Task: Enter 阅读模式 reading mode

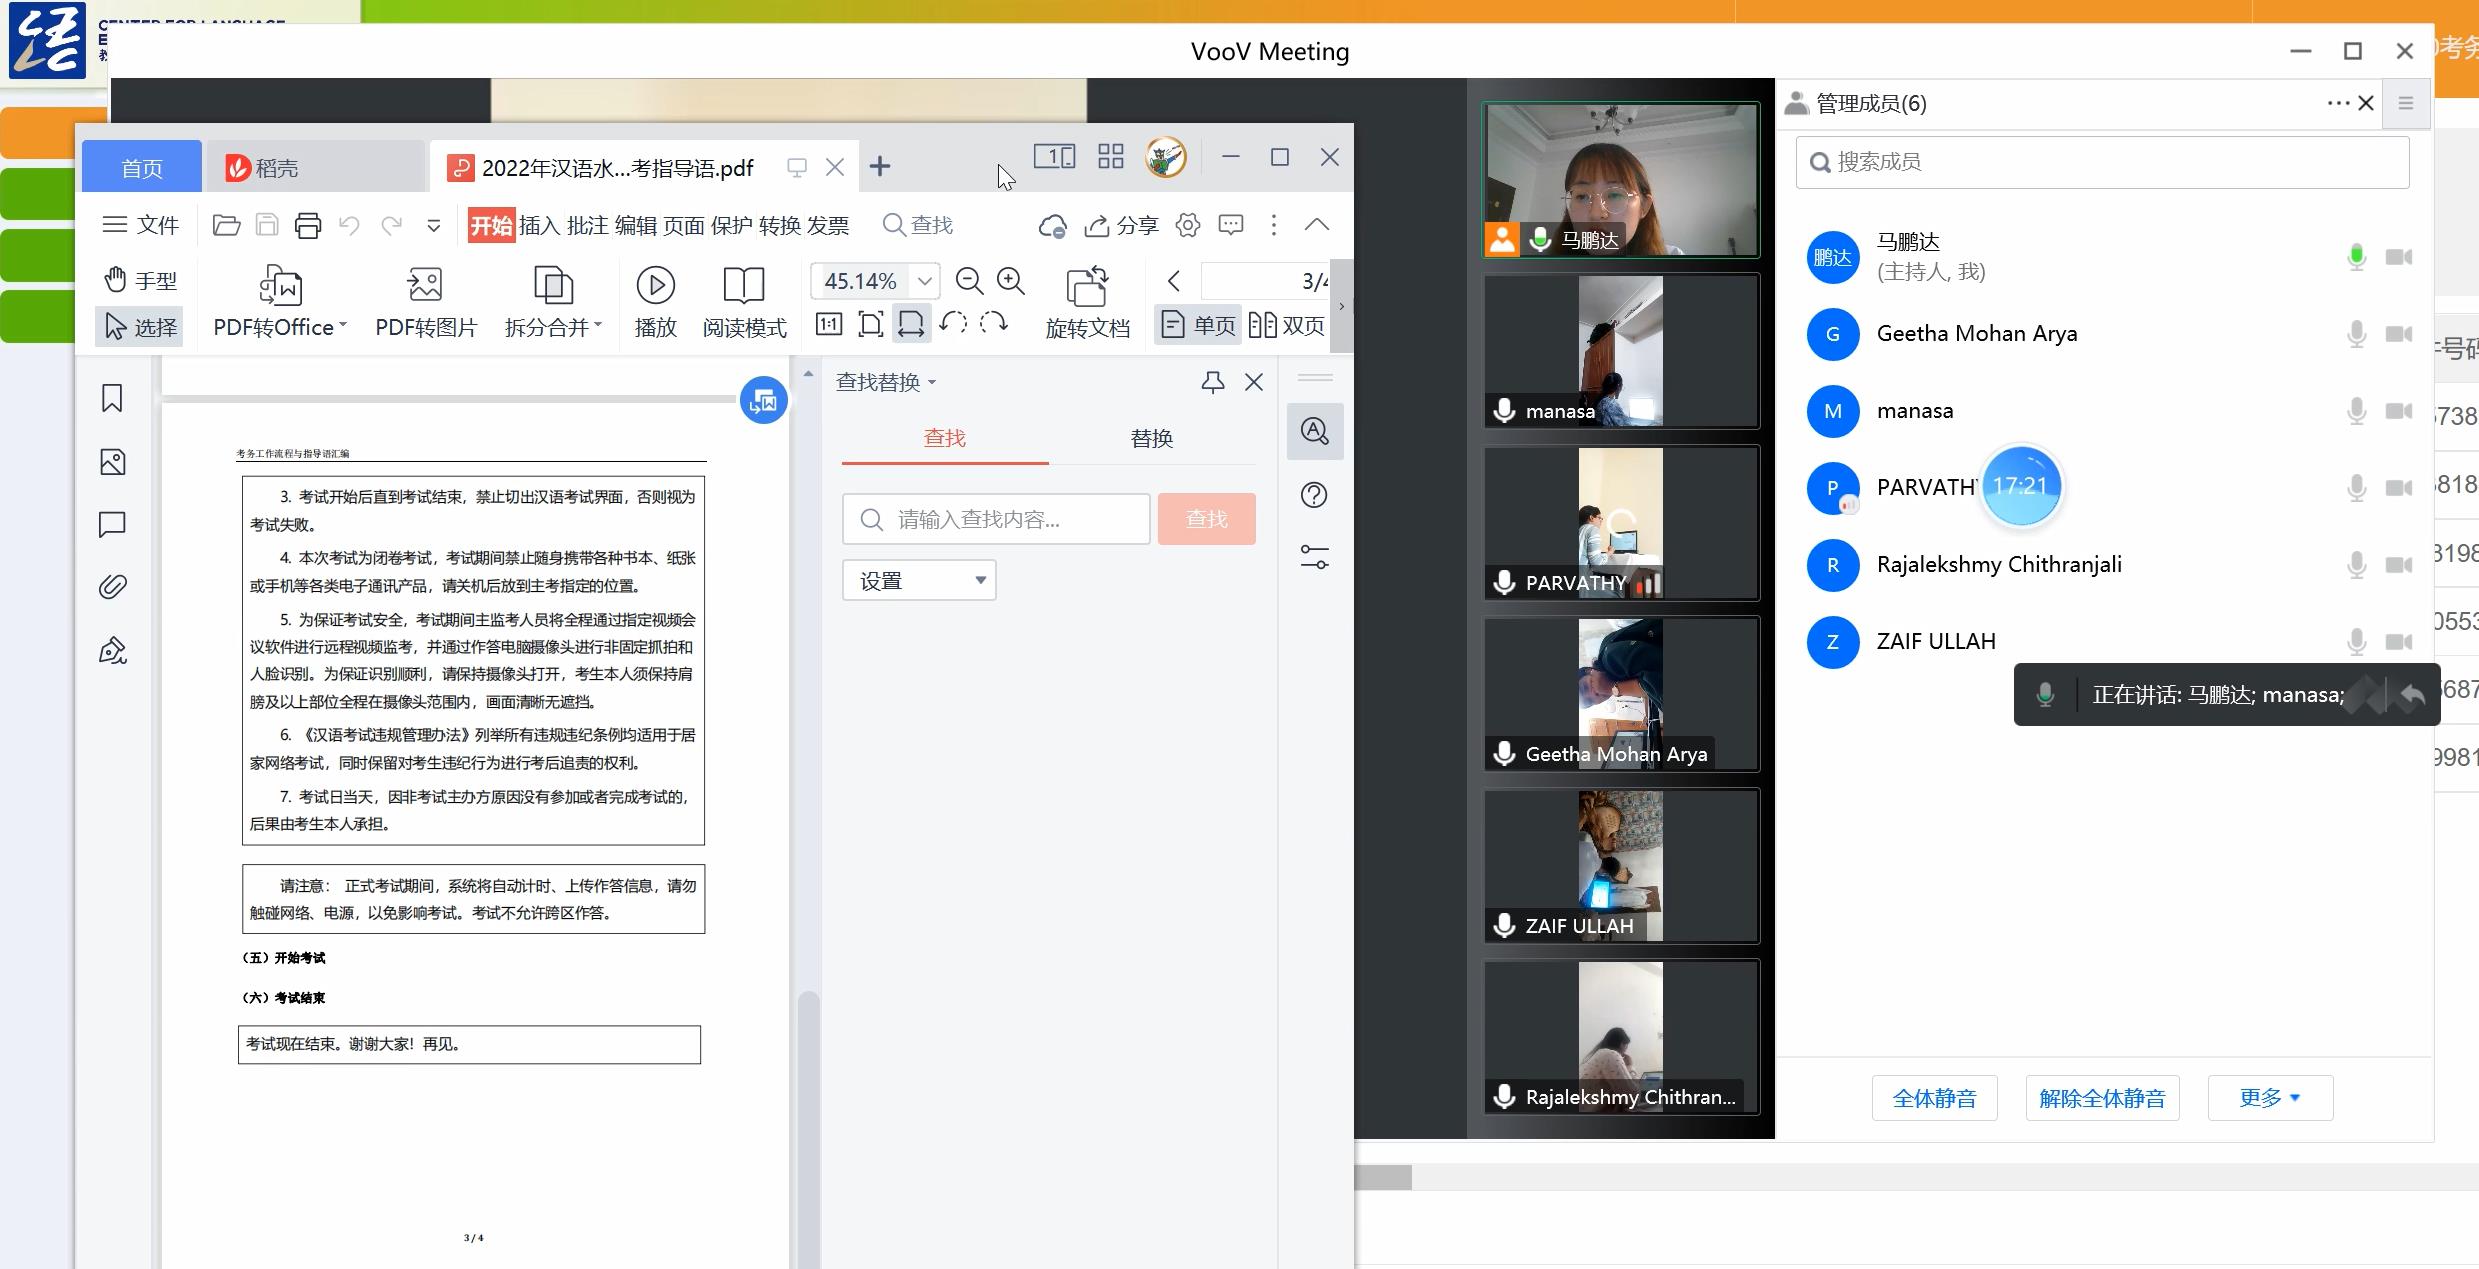Action: tap(744, 302)
